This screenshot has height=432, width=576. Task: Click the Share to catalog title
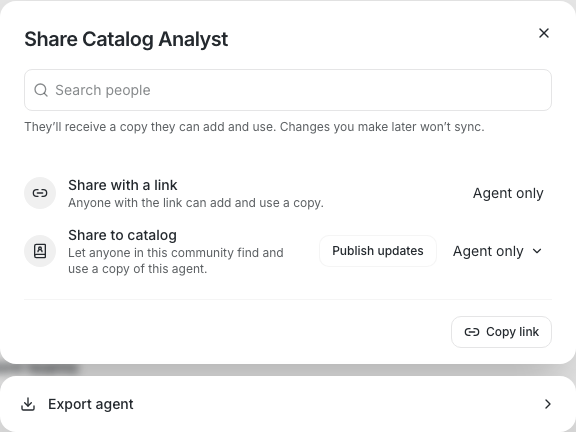122,235
